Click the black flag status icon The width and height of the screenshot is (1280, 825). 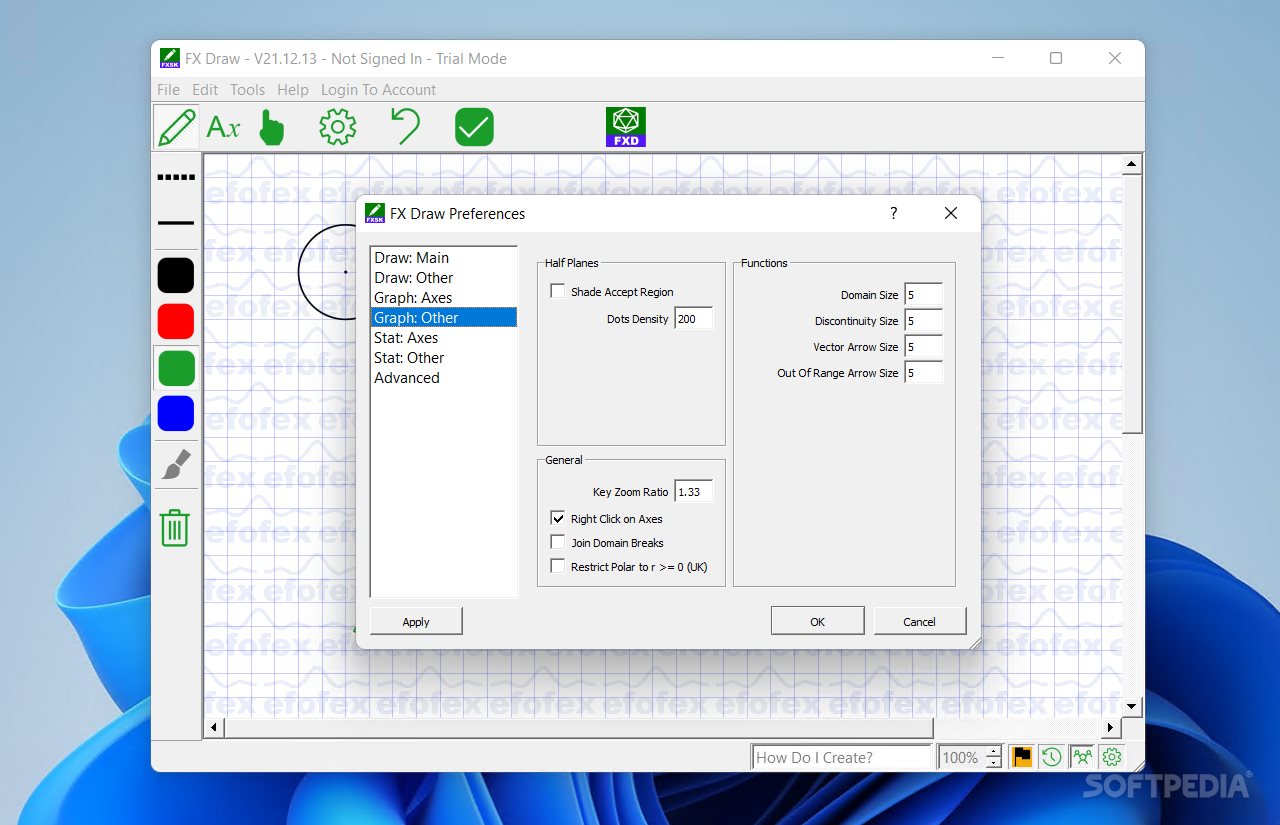(1022, 757)
